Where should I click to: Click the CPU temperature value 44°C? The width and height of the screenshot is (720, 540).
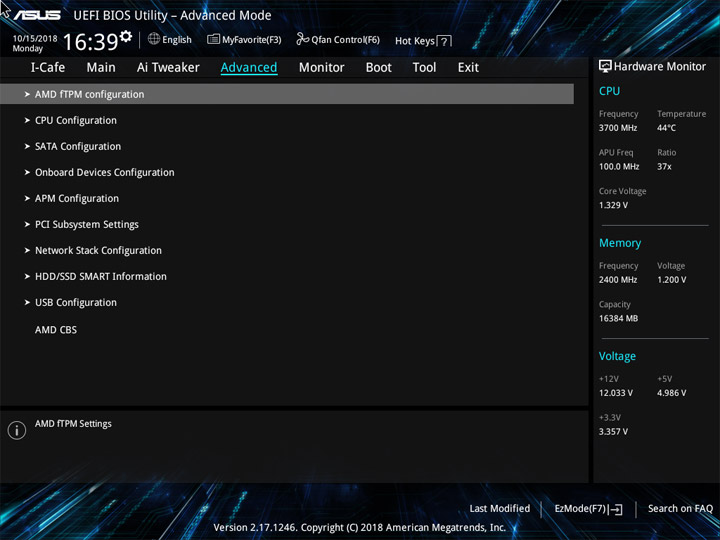666,128
